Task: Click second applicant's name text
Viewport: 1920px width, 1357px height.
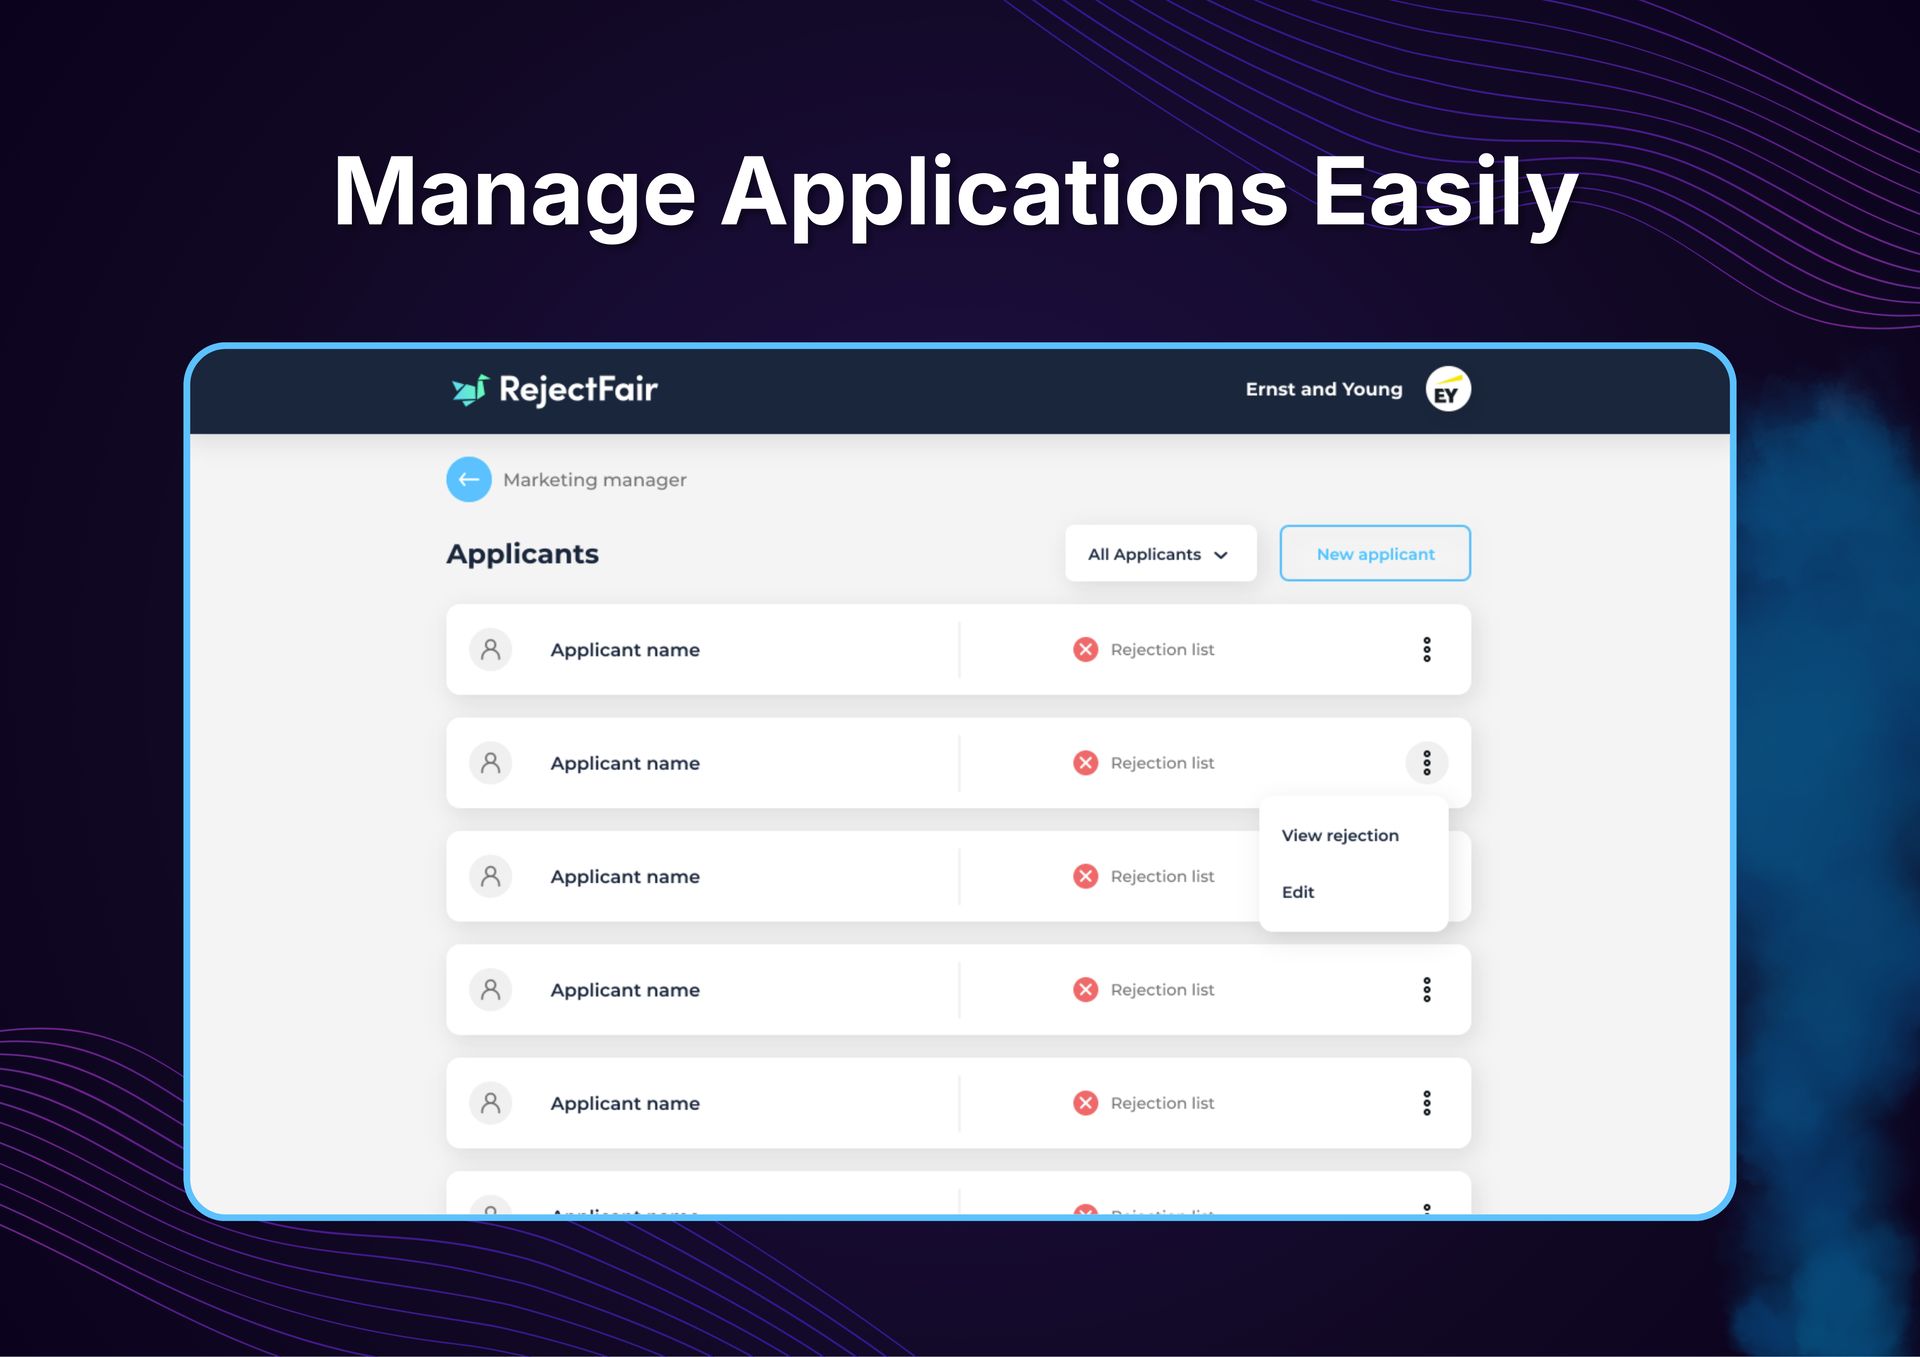Action: (625, 763)
